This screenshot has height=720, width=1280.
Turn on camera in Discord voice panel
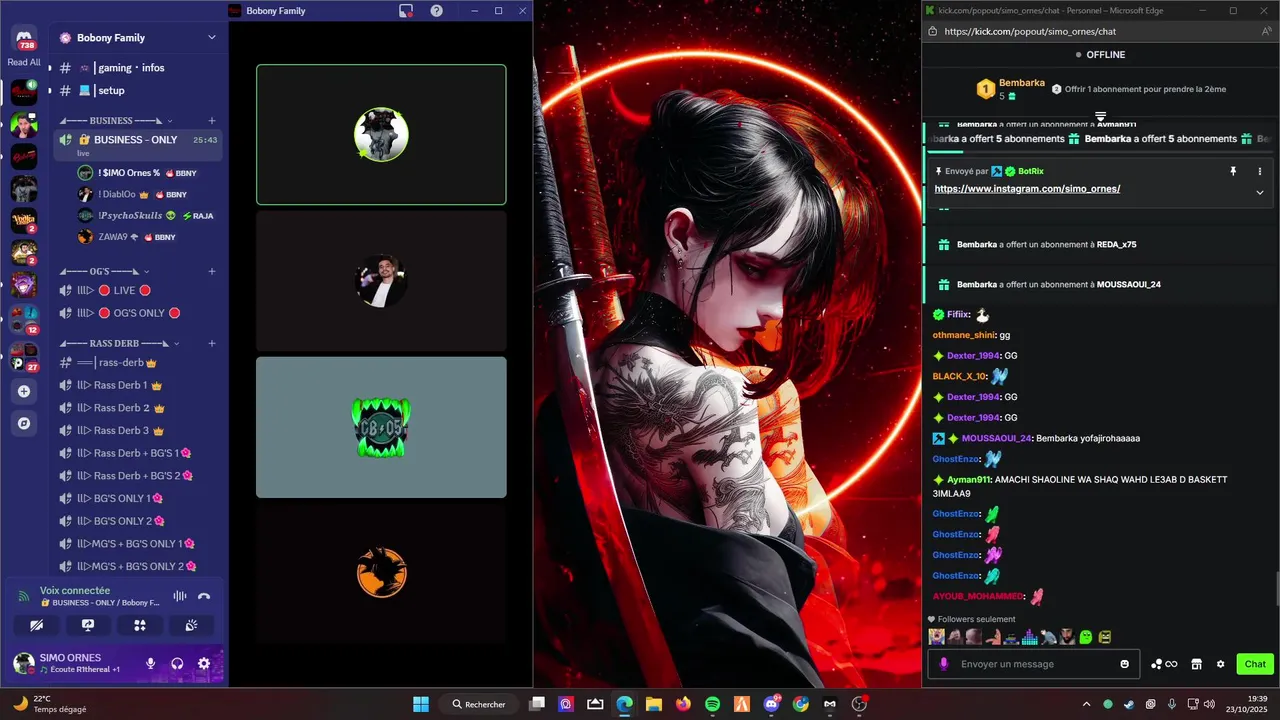point(37,625)
